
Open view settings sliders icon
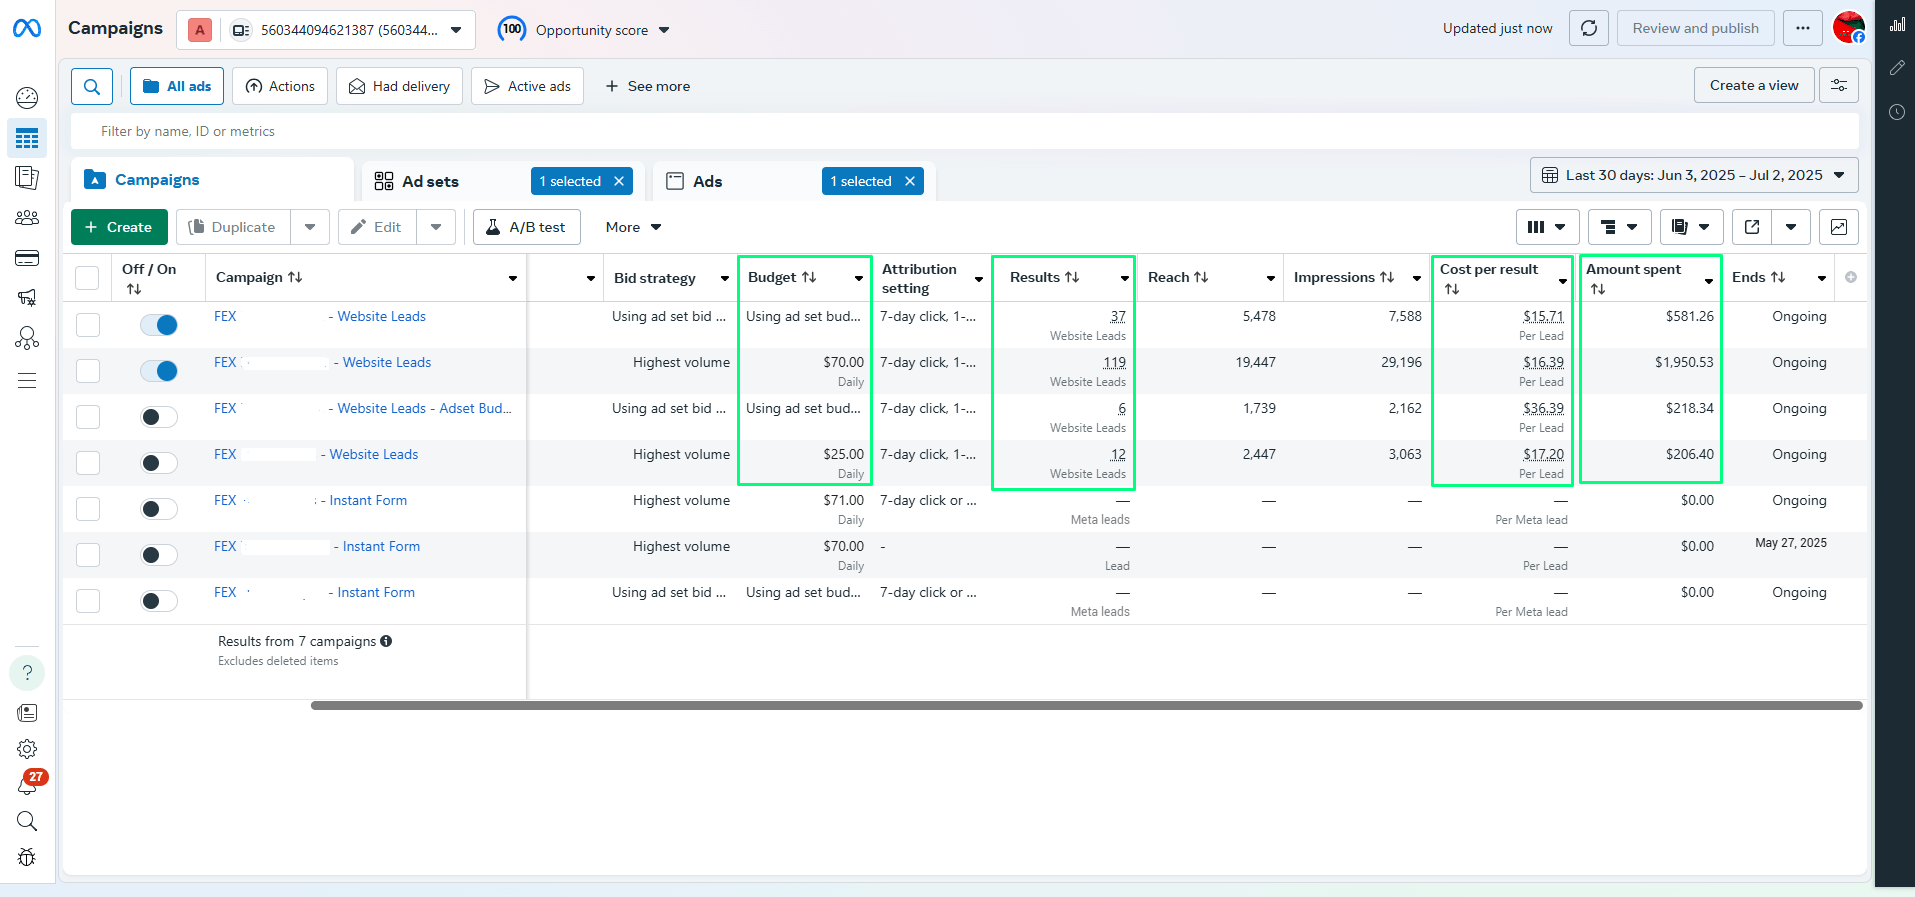(1838, 85)
